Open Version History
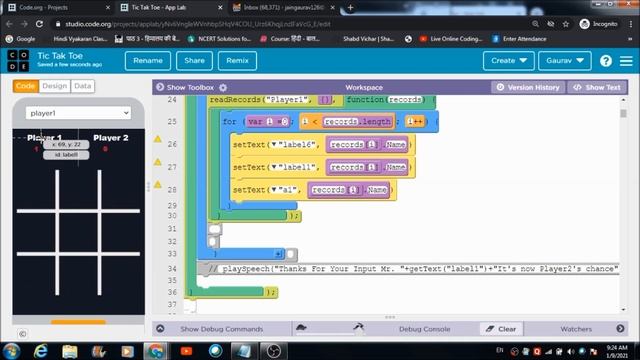Viewport: 640px width, 360px height. click(528, 87)
